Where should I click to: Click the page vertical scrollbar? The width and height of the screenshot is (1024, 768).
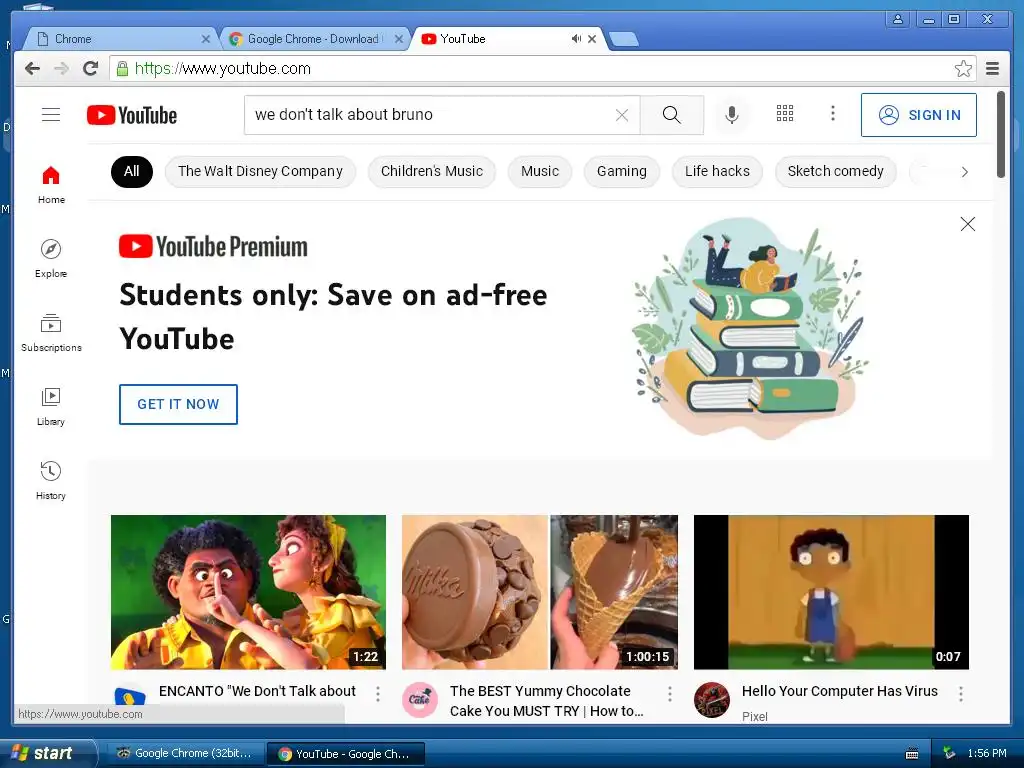1000,134
